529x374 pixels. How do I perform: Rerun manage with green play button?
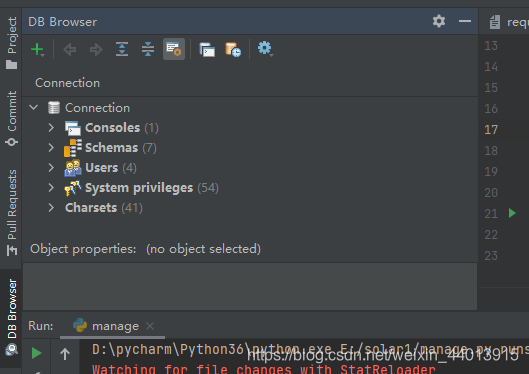[x=36, y=353]
